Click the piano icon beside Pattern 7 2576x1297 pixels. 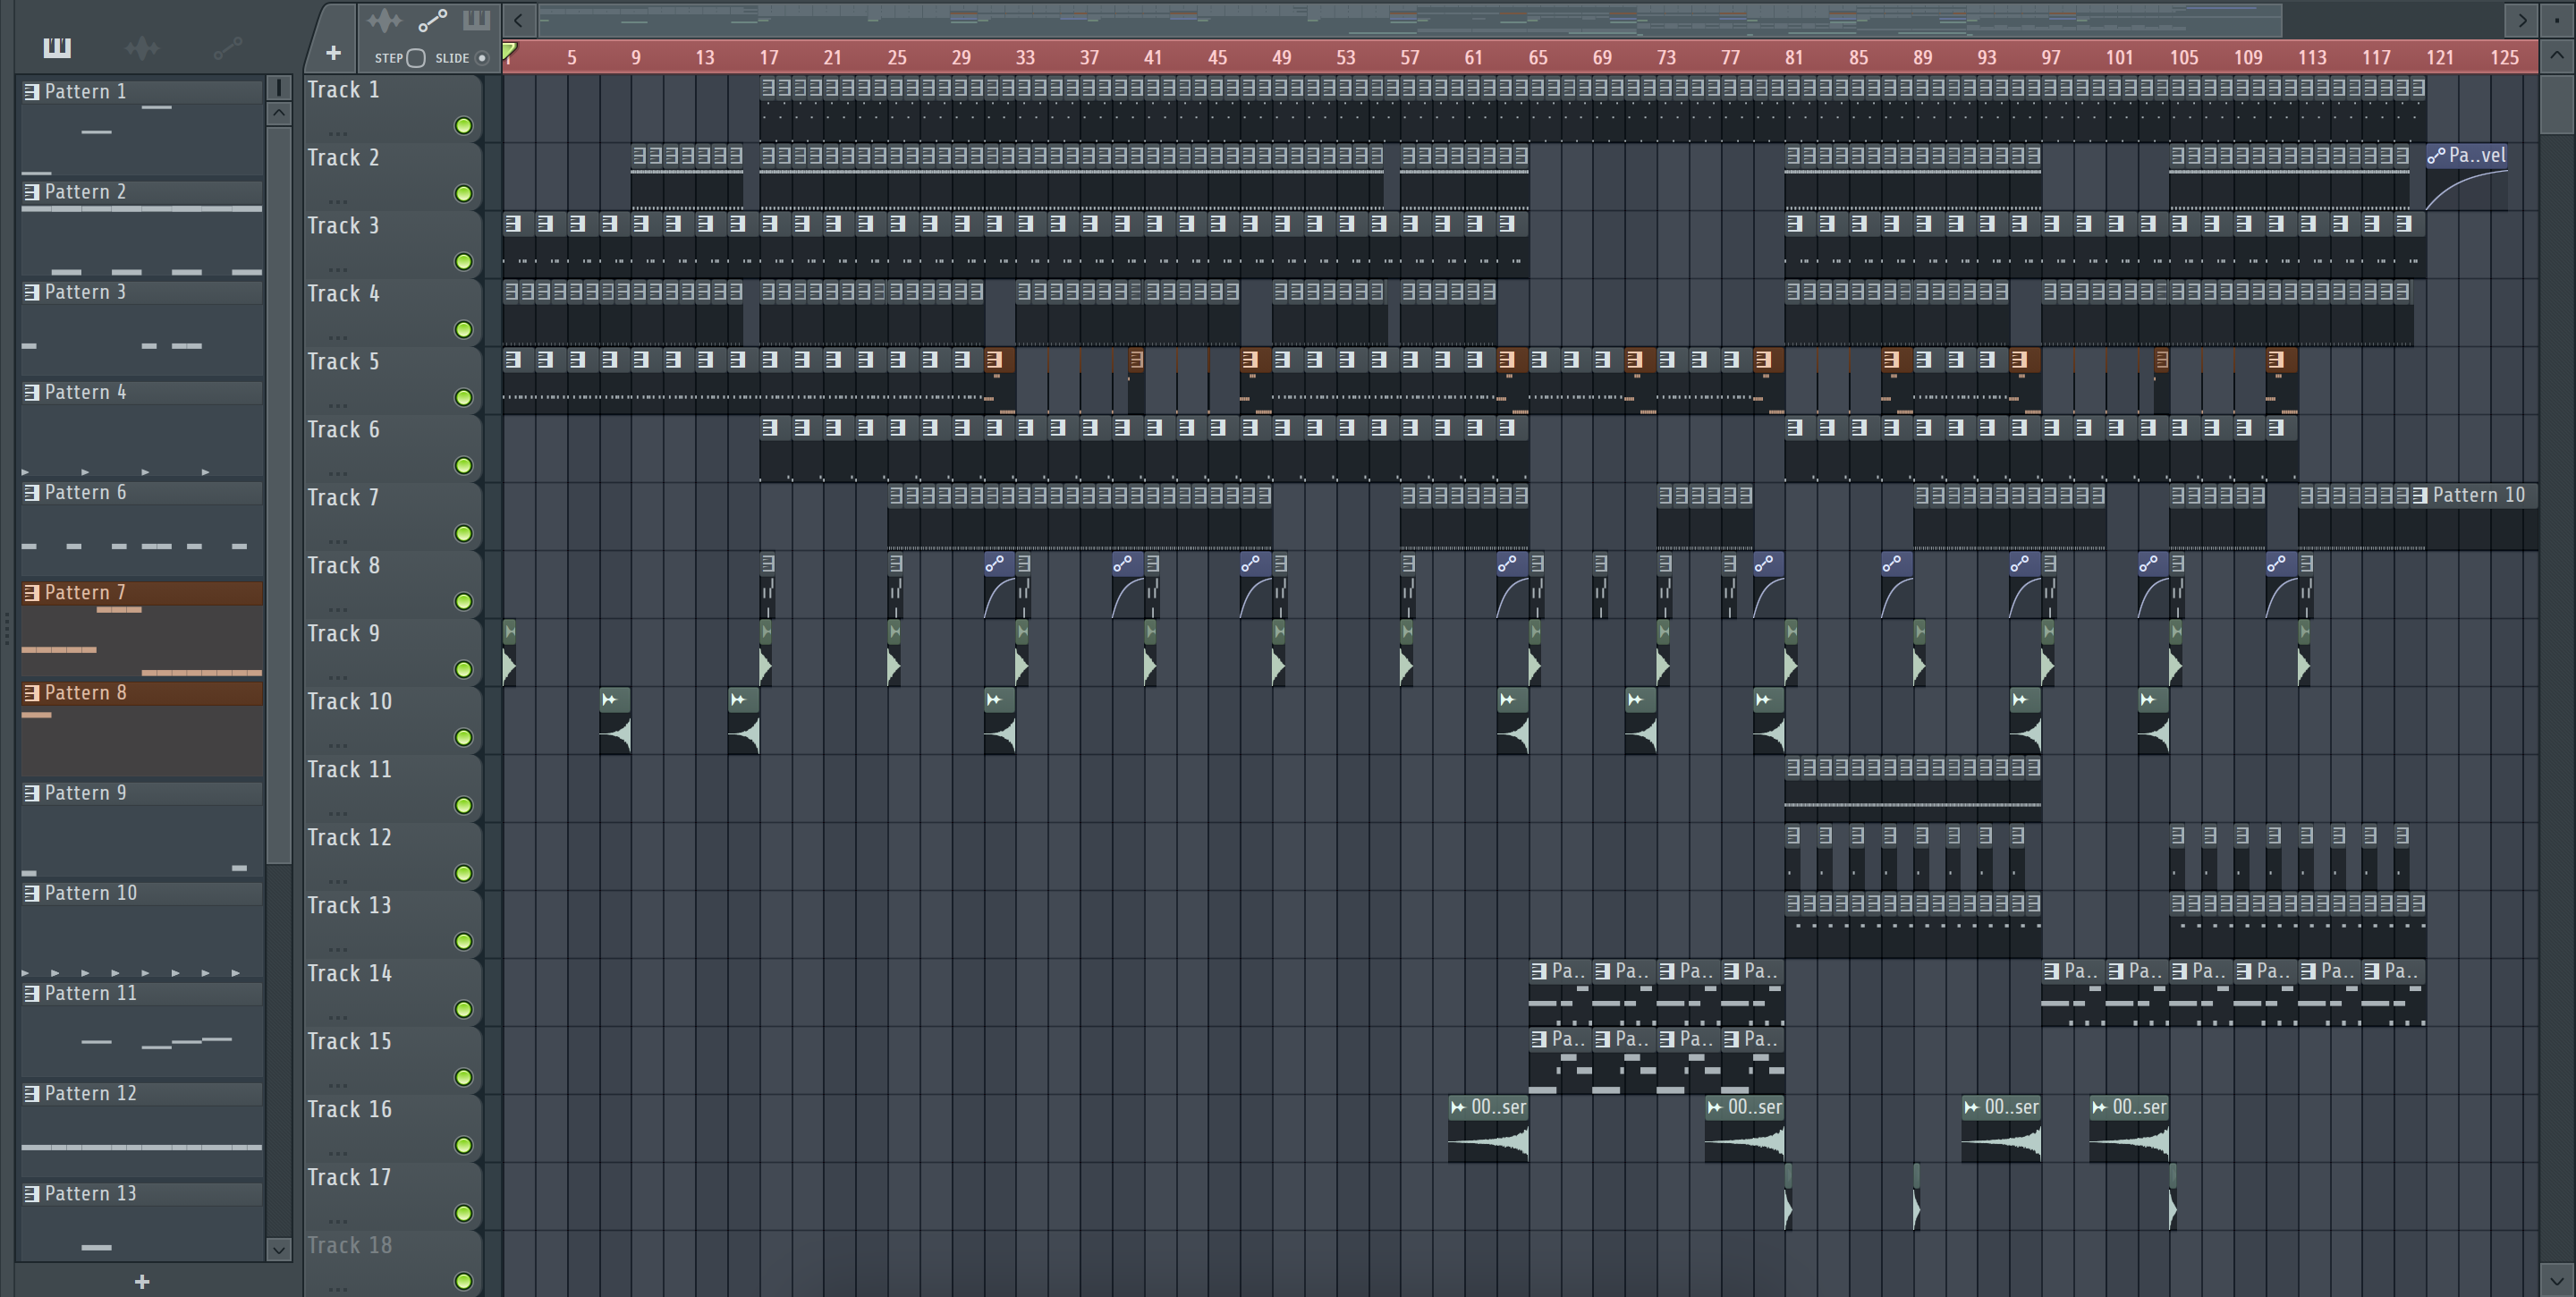(x=31, y=593)
